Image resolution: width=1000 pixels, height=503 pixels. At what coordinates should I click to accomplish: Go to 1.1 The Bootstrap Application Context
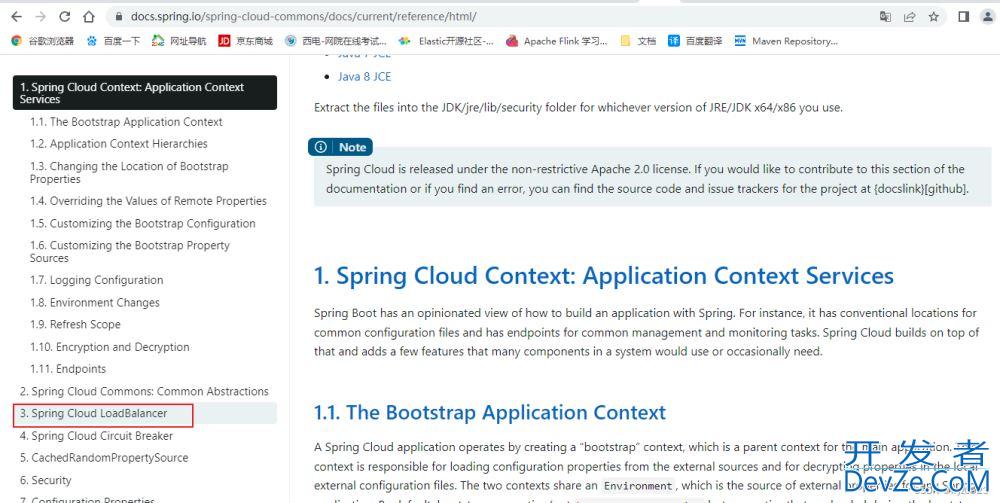pos(126,122)
